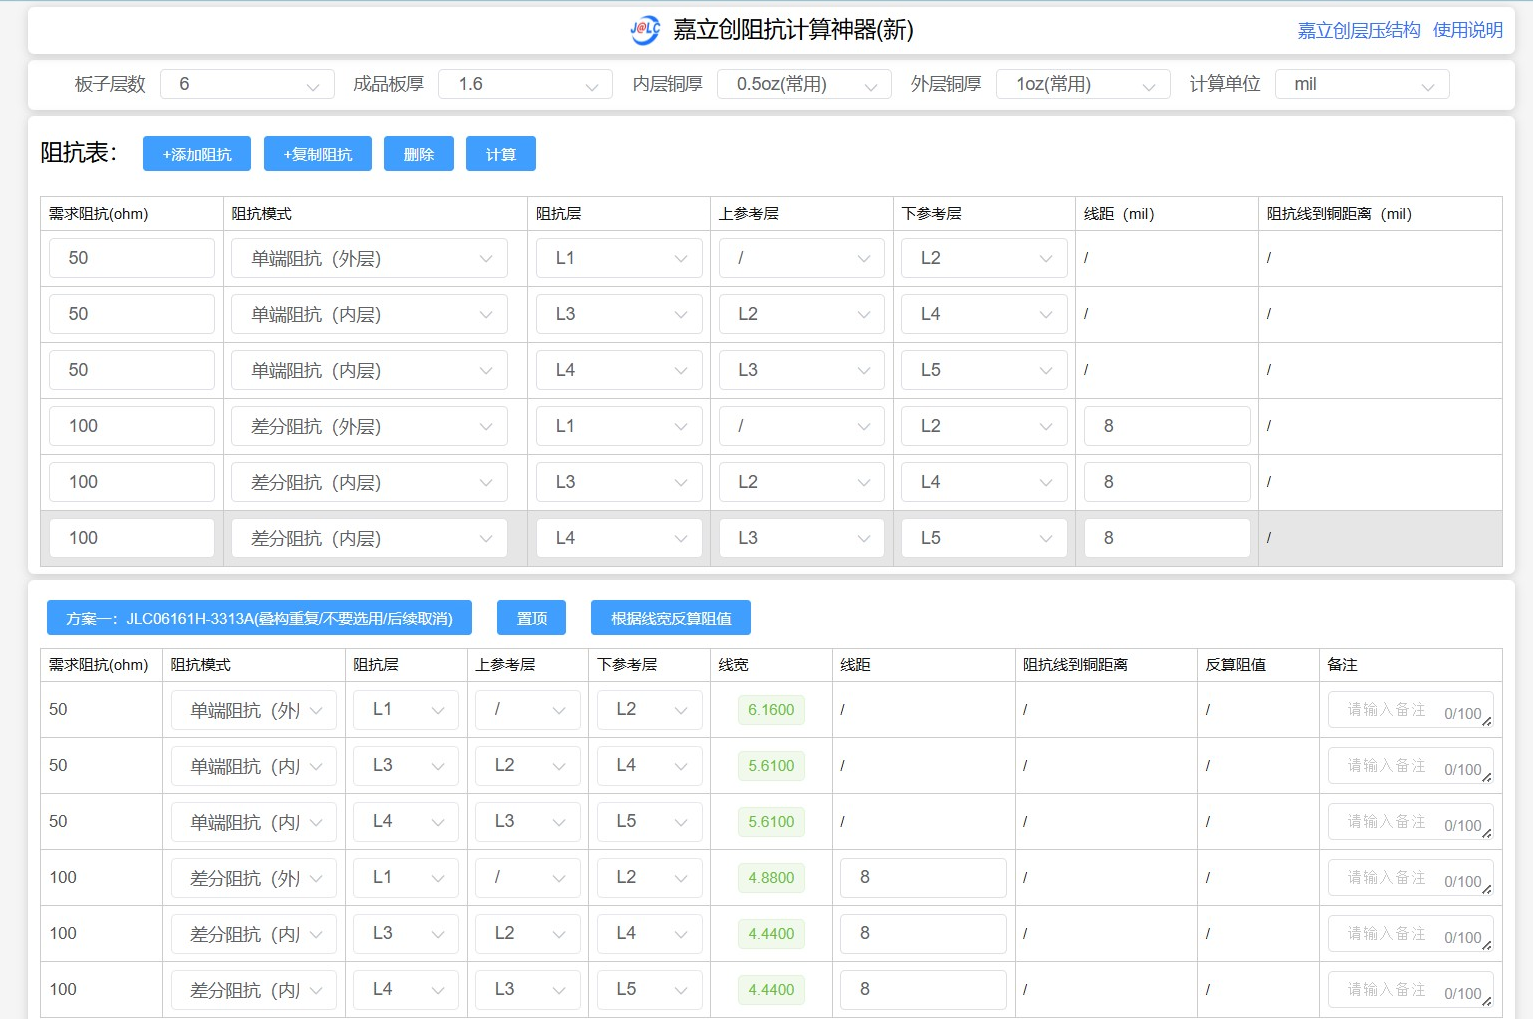Expand the 外层铜厚 dropdown showing 1oz(常用)
1533x1019 pixels.
click(1083, 84)
